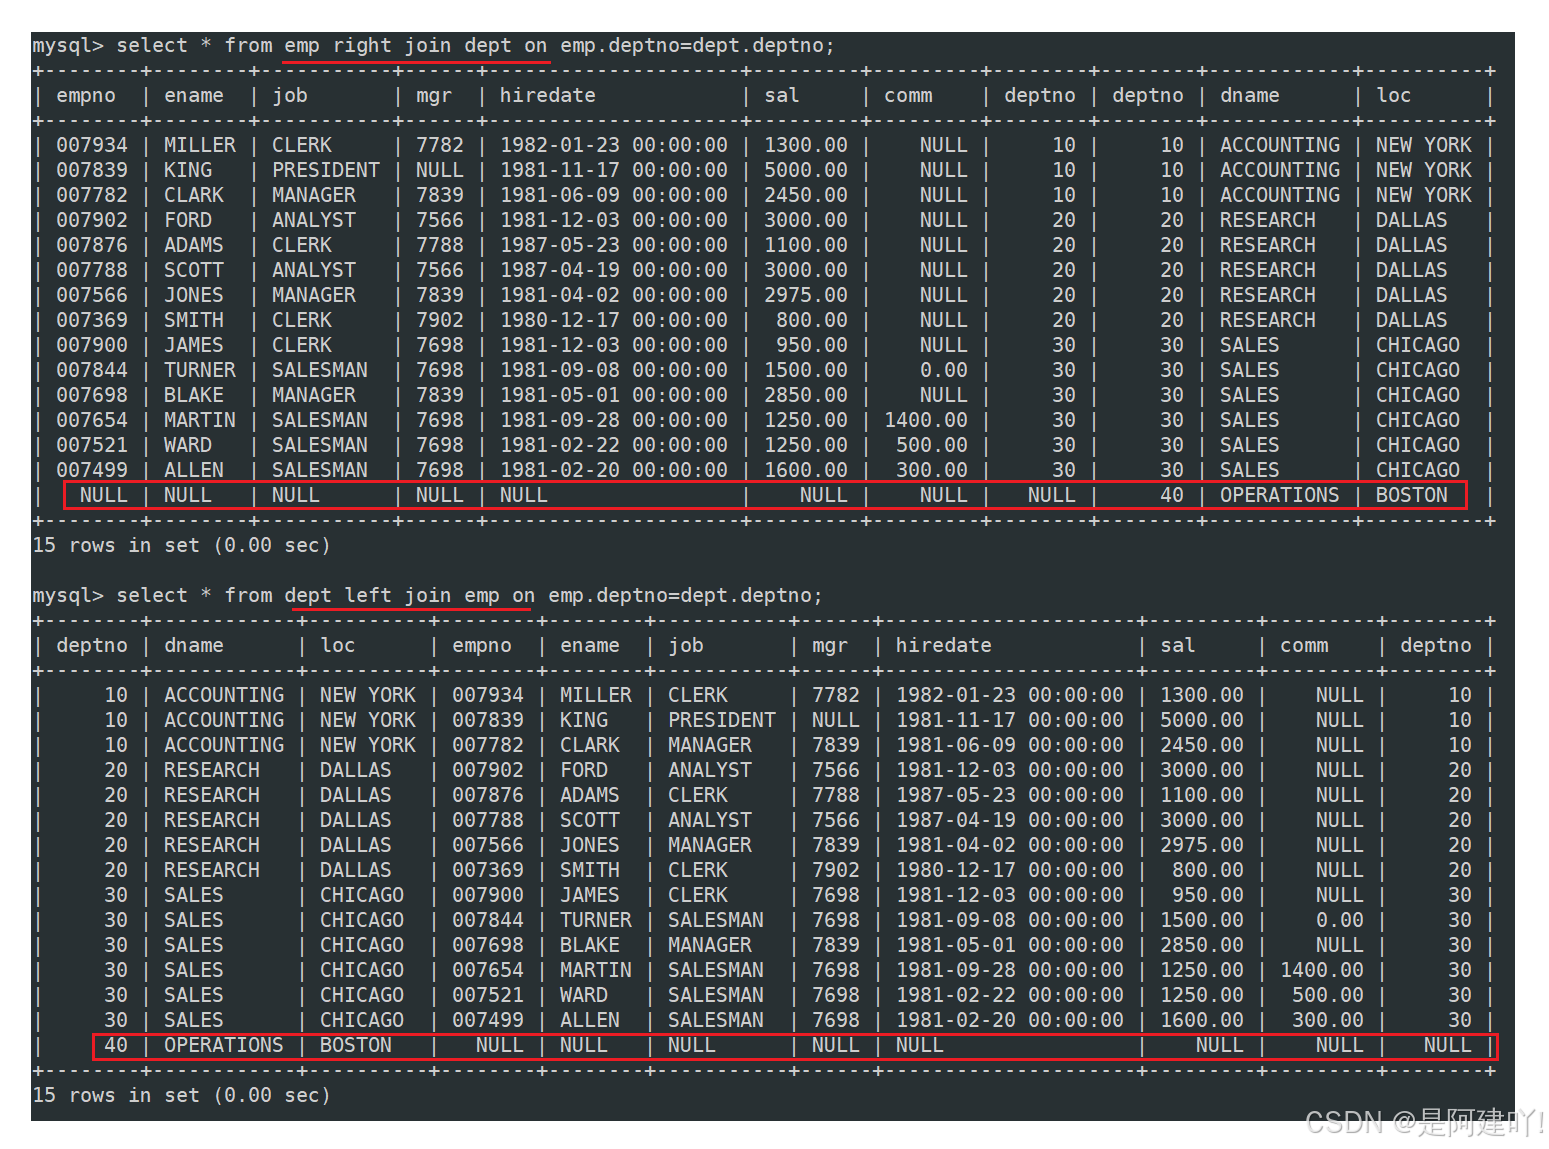Click 007934 in the right join result
Screen dimensions: 1549x1149
[92, 146]
